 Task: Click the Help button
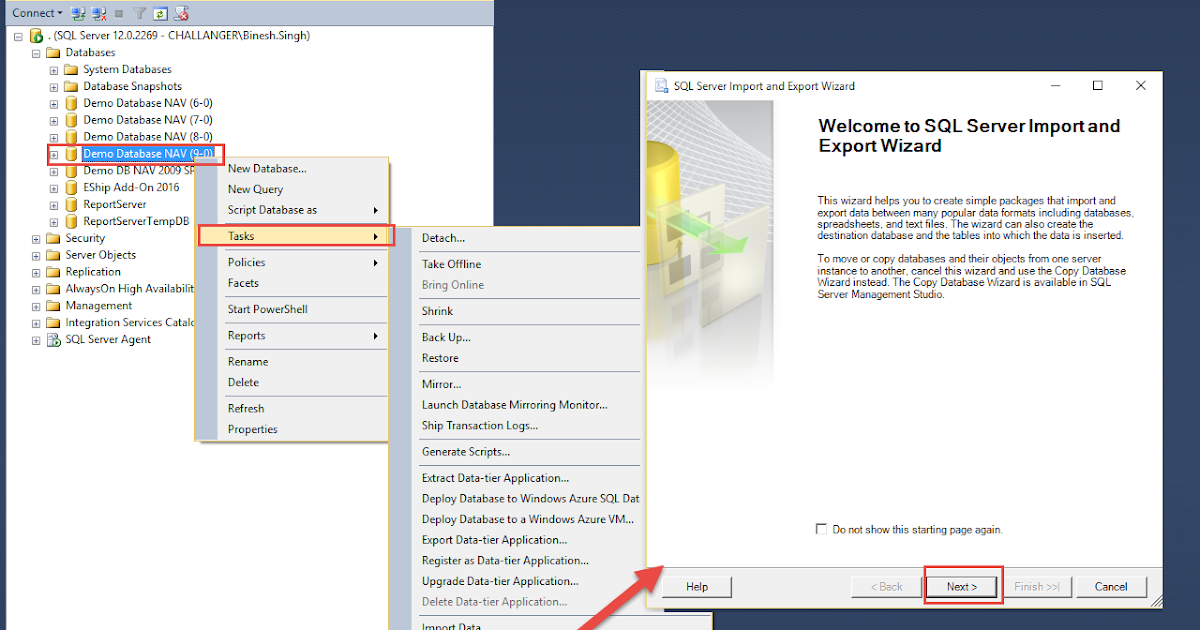coord(696,586)
